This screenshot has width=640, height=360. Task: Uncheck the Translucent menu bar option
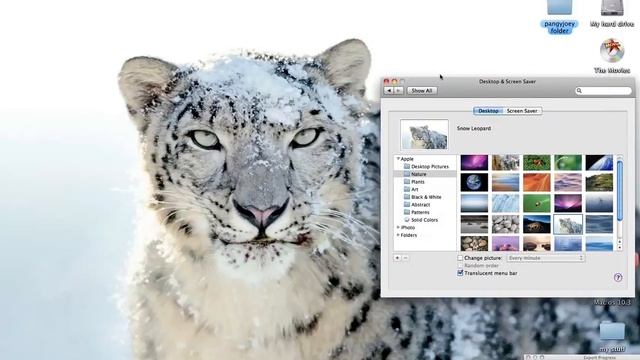[x=460, y=273]
